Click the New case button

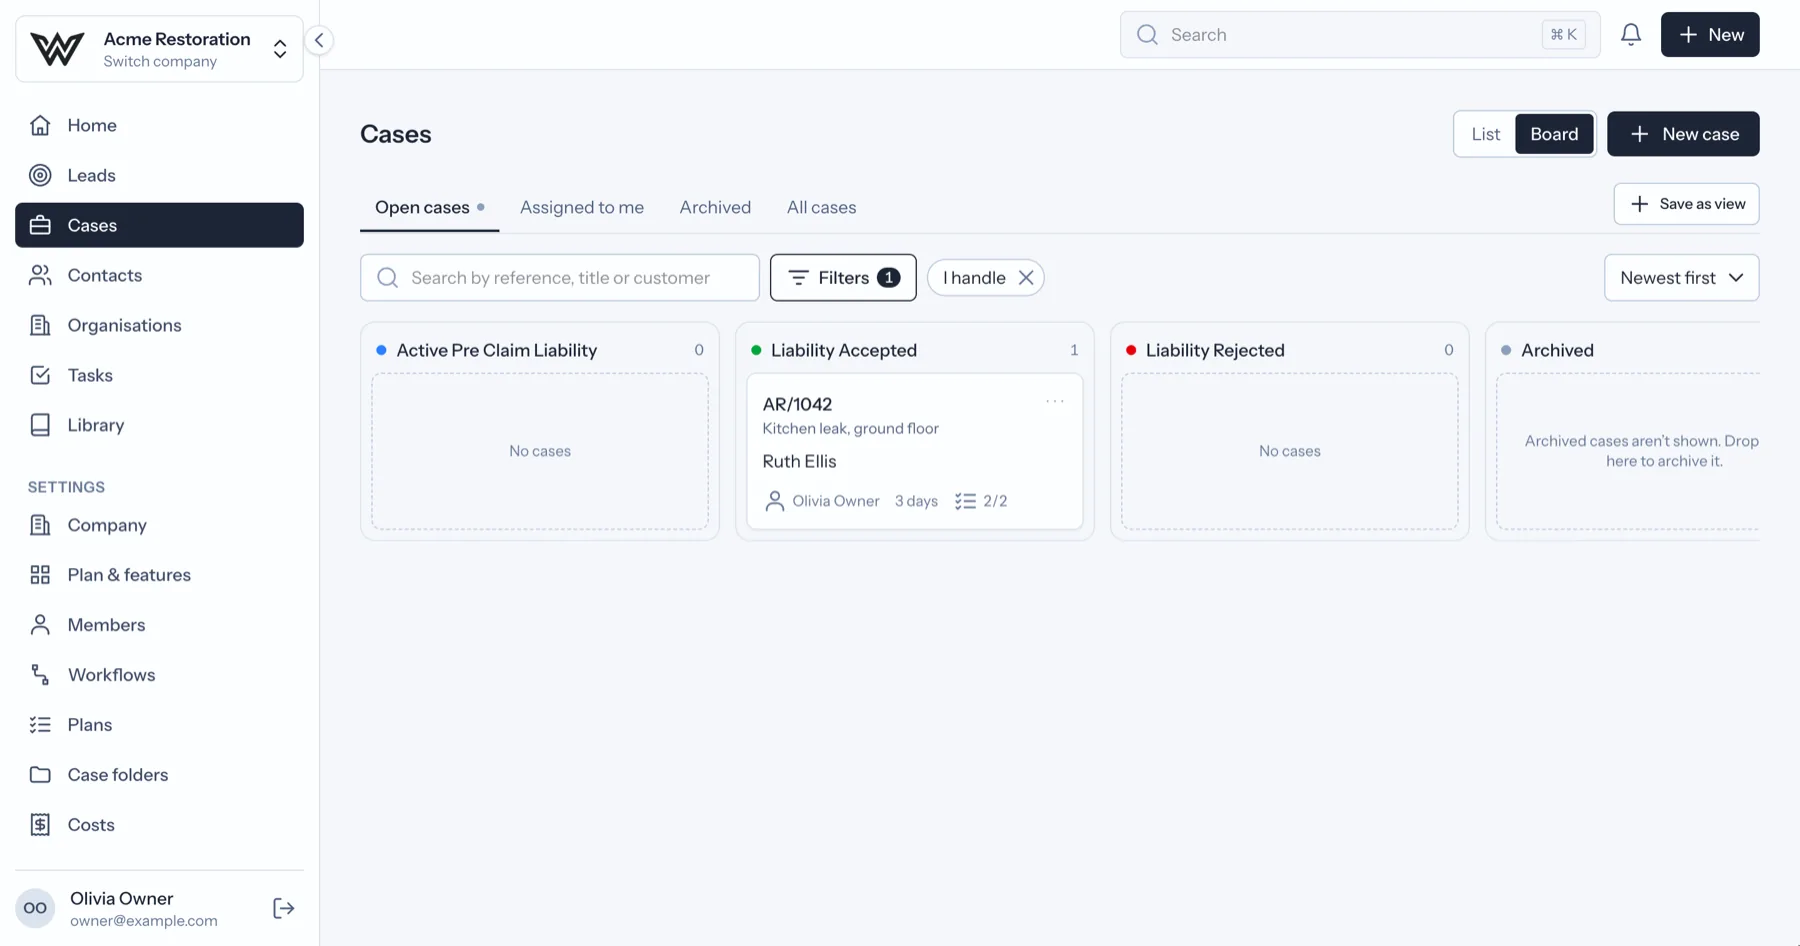(x=1683, y=134)
